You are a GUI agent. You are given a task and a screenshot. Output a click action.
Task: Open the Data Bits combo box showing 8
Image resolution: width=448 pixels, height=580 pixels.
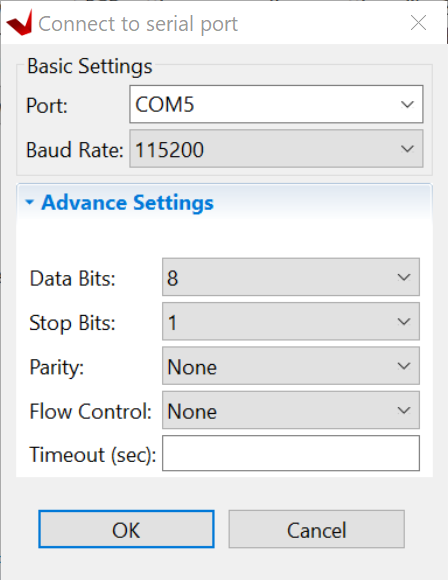coord(291,277)
